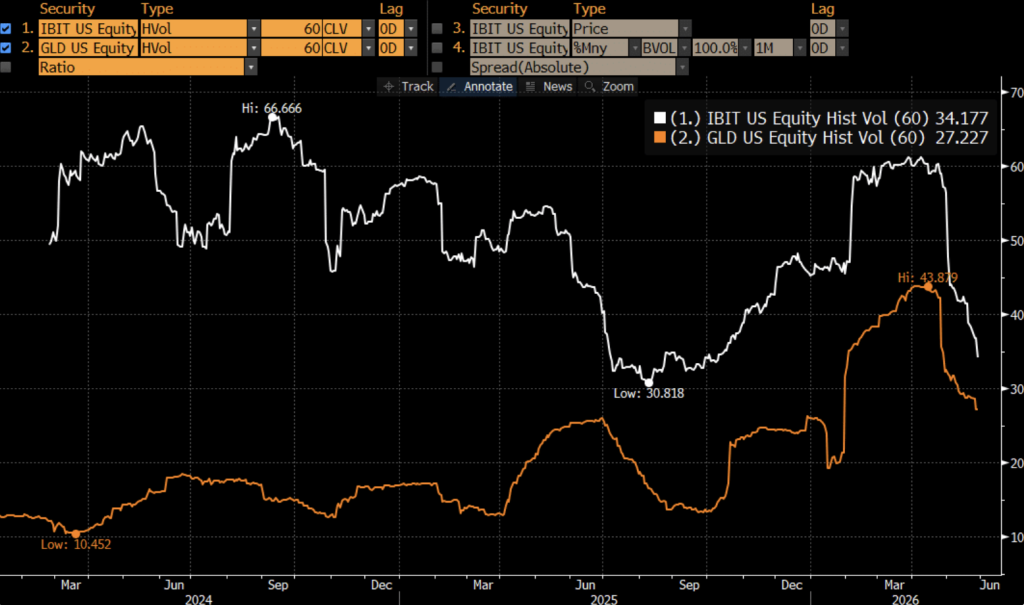Click the Hi: 66.666 marker on IBIT line
1024x605 pixels.
pos(273,117)
